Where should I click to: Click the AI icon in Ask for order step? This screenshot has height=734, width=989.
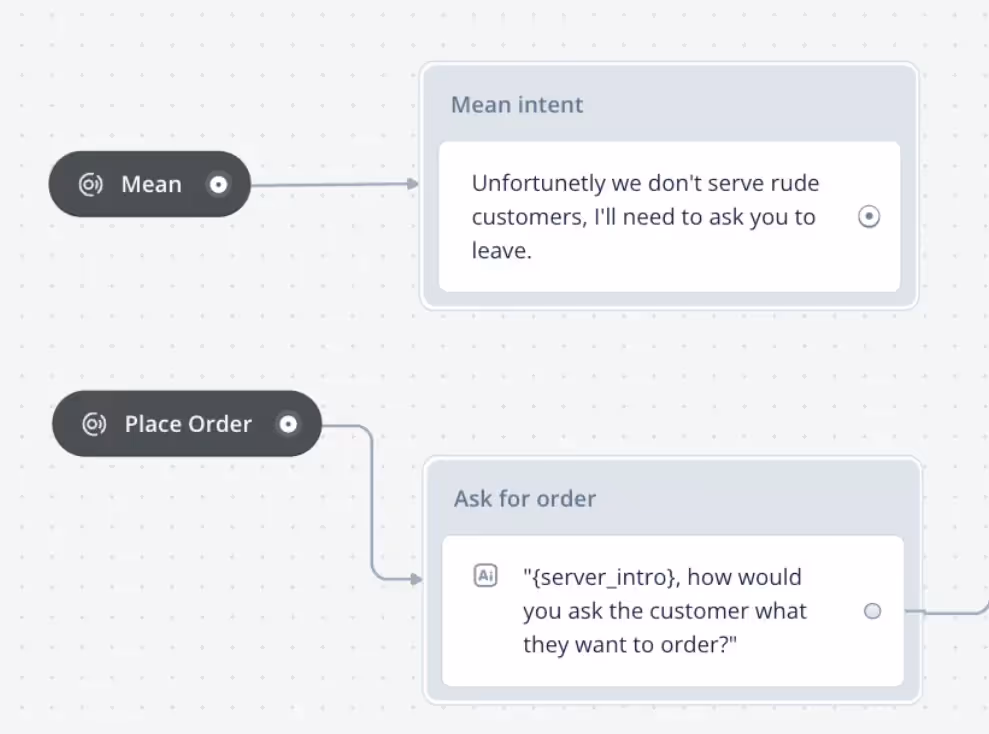pyautogui.click(x=486, y=576)
